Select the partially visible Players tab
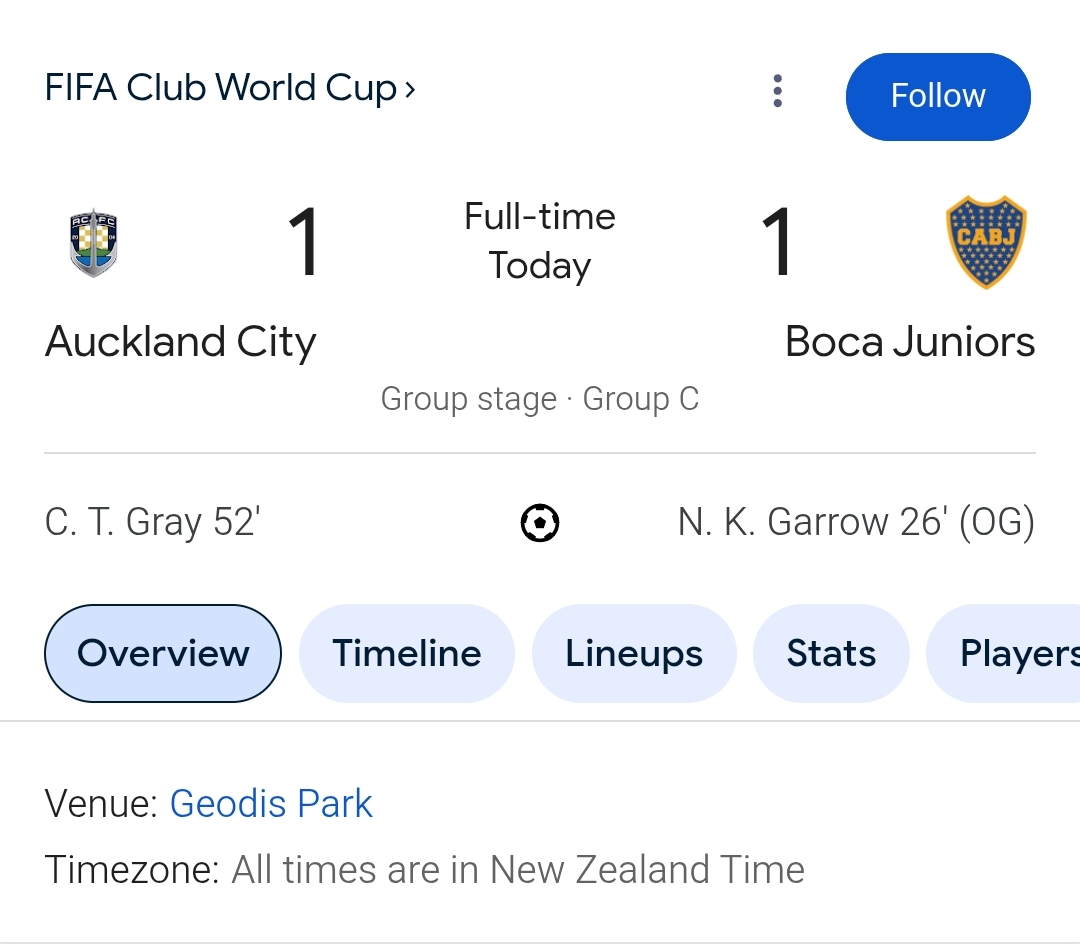Image resolution: width=1080 pixels, height=944 pixels. pos(1004,653)
